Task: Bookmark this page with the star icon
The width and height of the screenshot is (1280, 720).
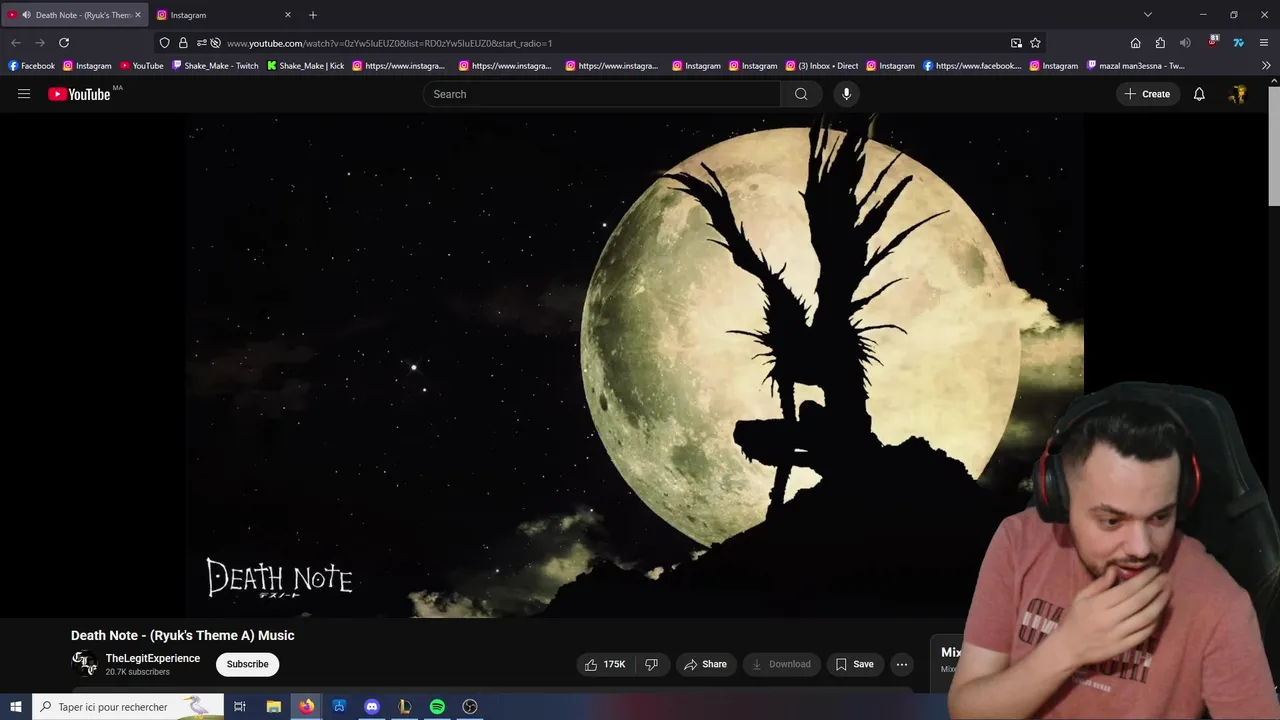Action: pyautogui.click(x=1035, y=43)
